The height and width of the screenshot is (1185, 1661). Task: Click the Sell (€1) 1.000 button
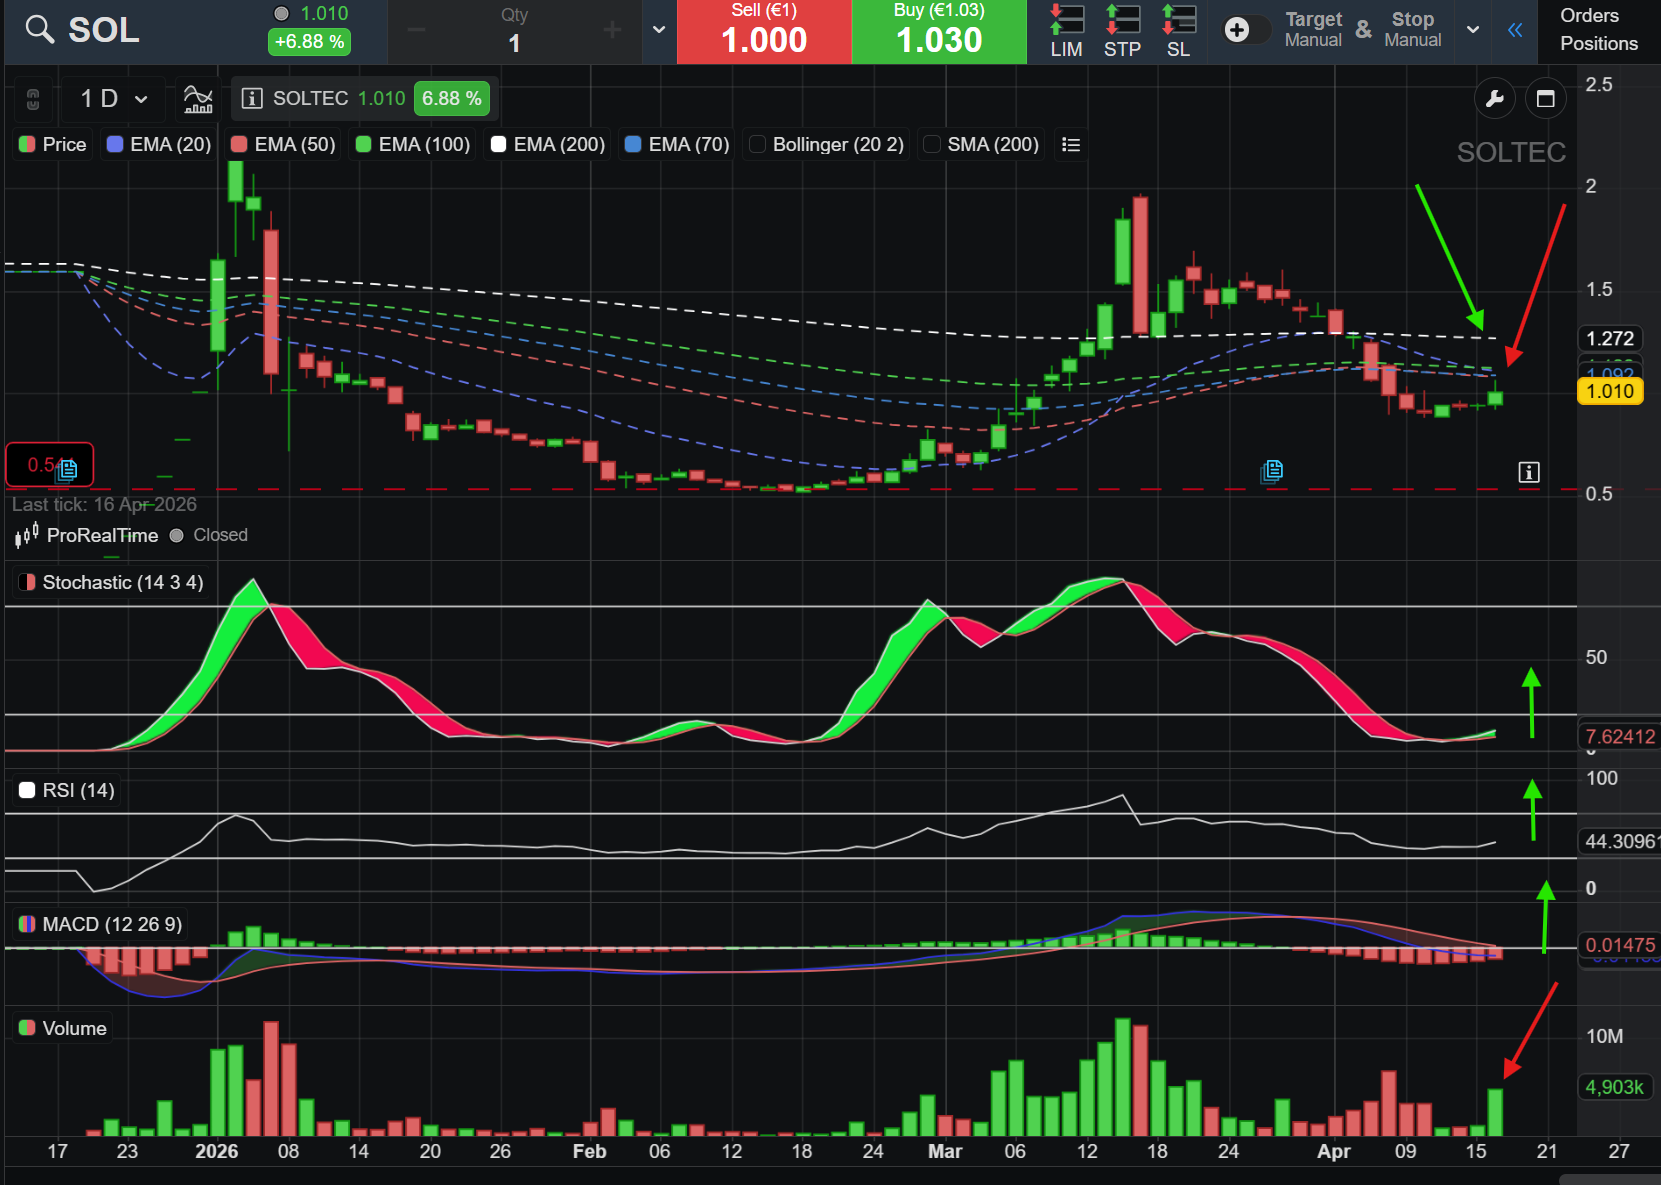pyautogui.click(x=764, y=31)
